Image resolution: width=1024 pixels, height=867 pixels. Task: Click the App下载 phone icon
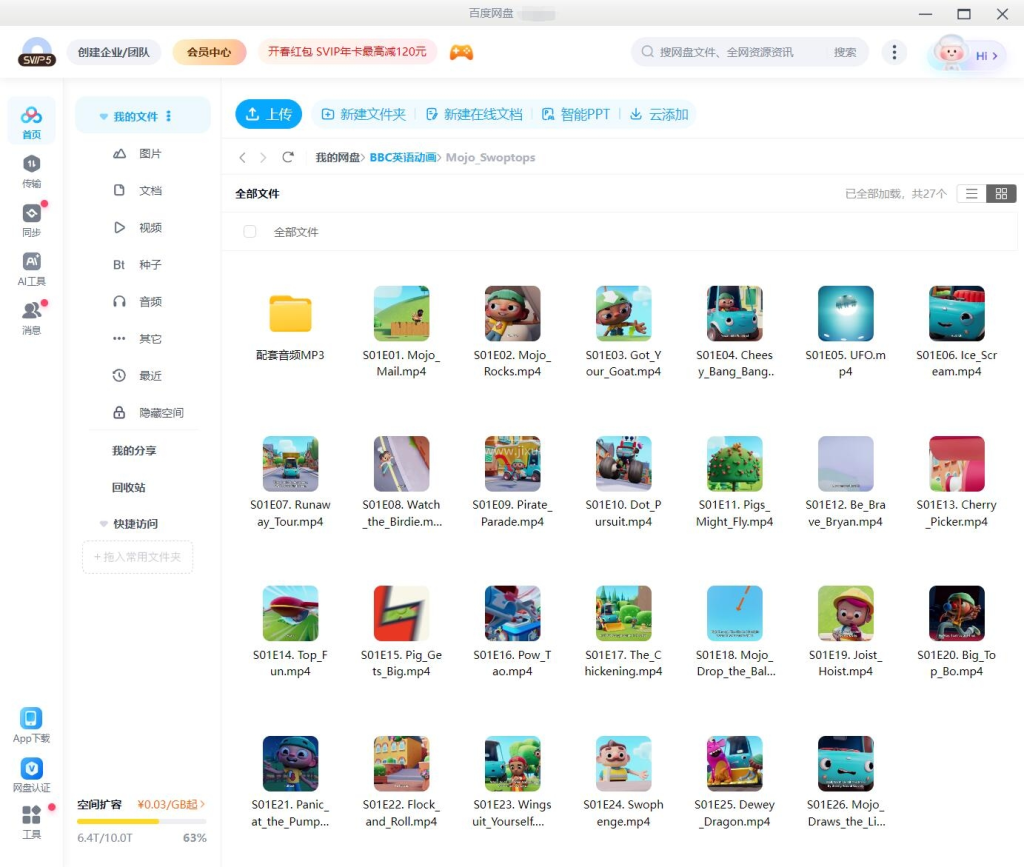[x=31, y=719]
